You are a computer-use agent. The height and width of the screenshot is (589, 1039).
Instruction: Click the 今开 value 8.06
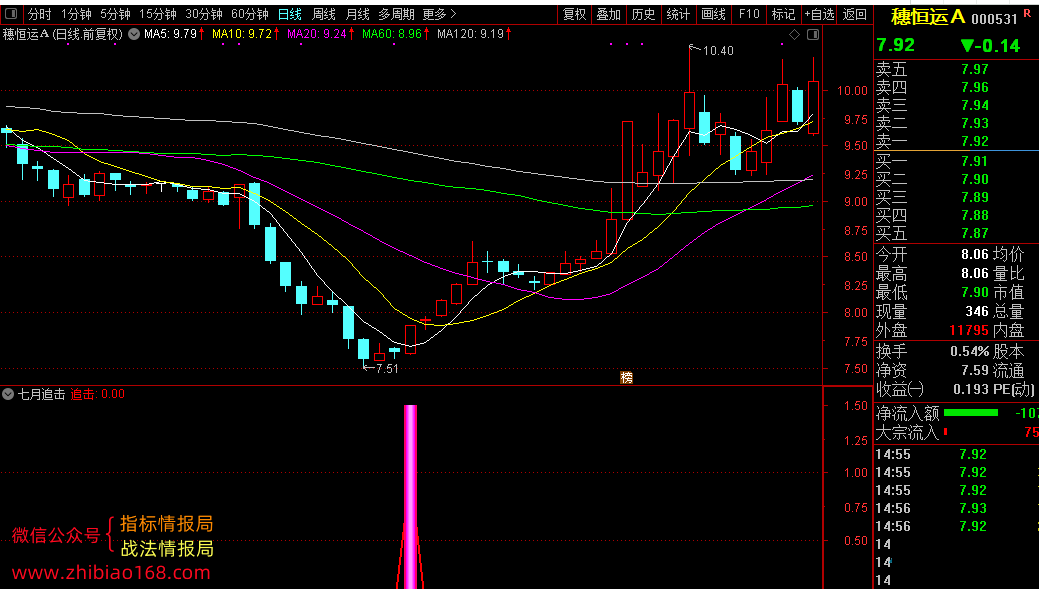[x=975, y=254]
